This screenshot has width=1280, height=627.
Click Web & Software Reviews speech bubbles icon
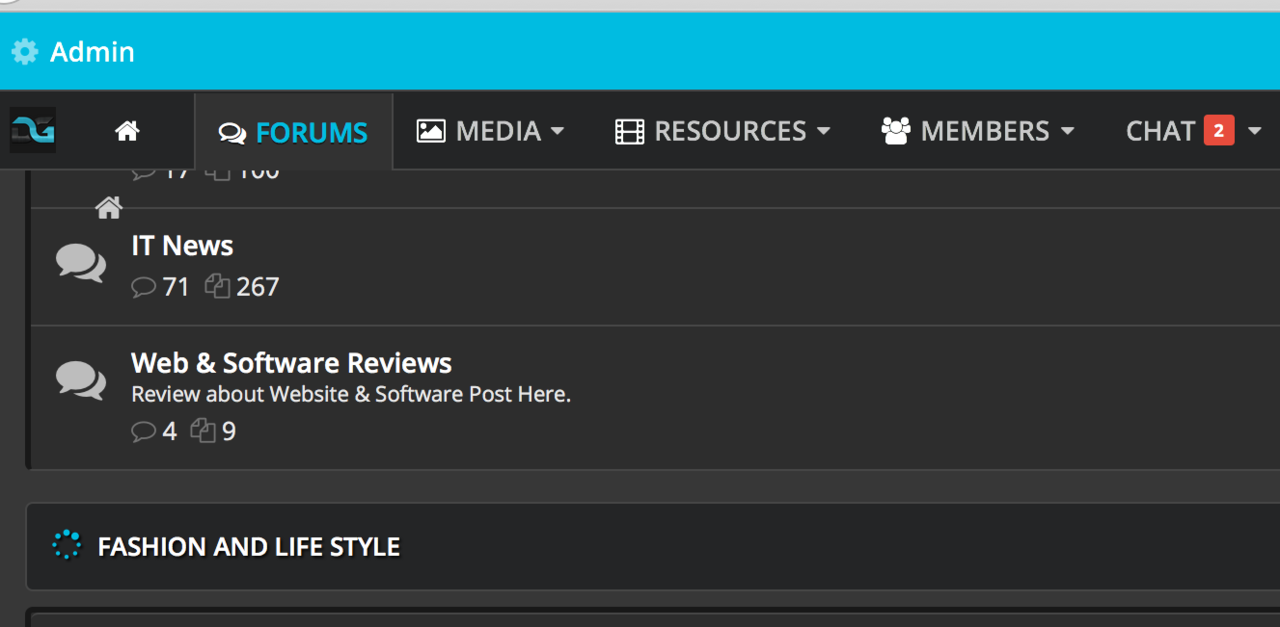(x=81, y=380)
